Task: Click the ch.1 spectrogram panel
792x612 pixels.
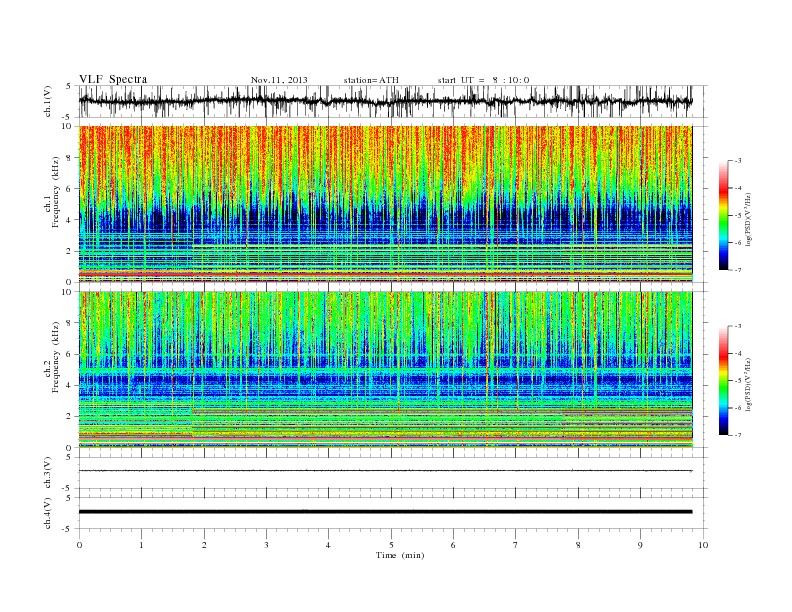Action: [x=385, y=204]
